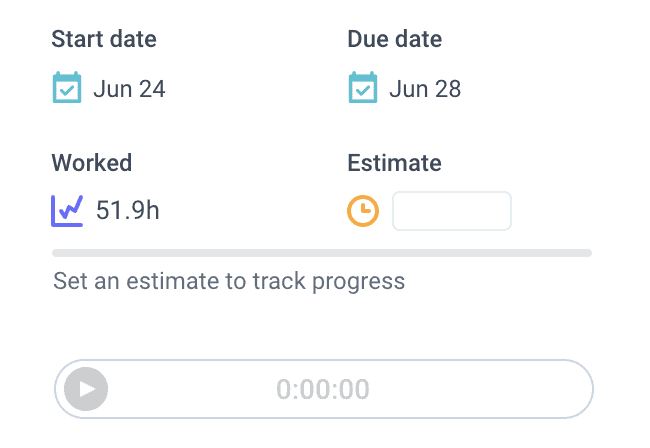
Task: Select the Estimate heading label
Action: tap(394, 163)
